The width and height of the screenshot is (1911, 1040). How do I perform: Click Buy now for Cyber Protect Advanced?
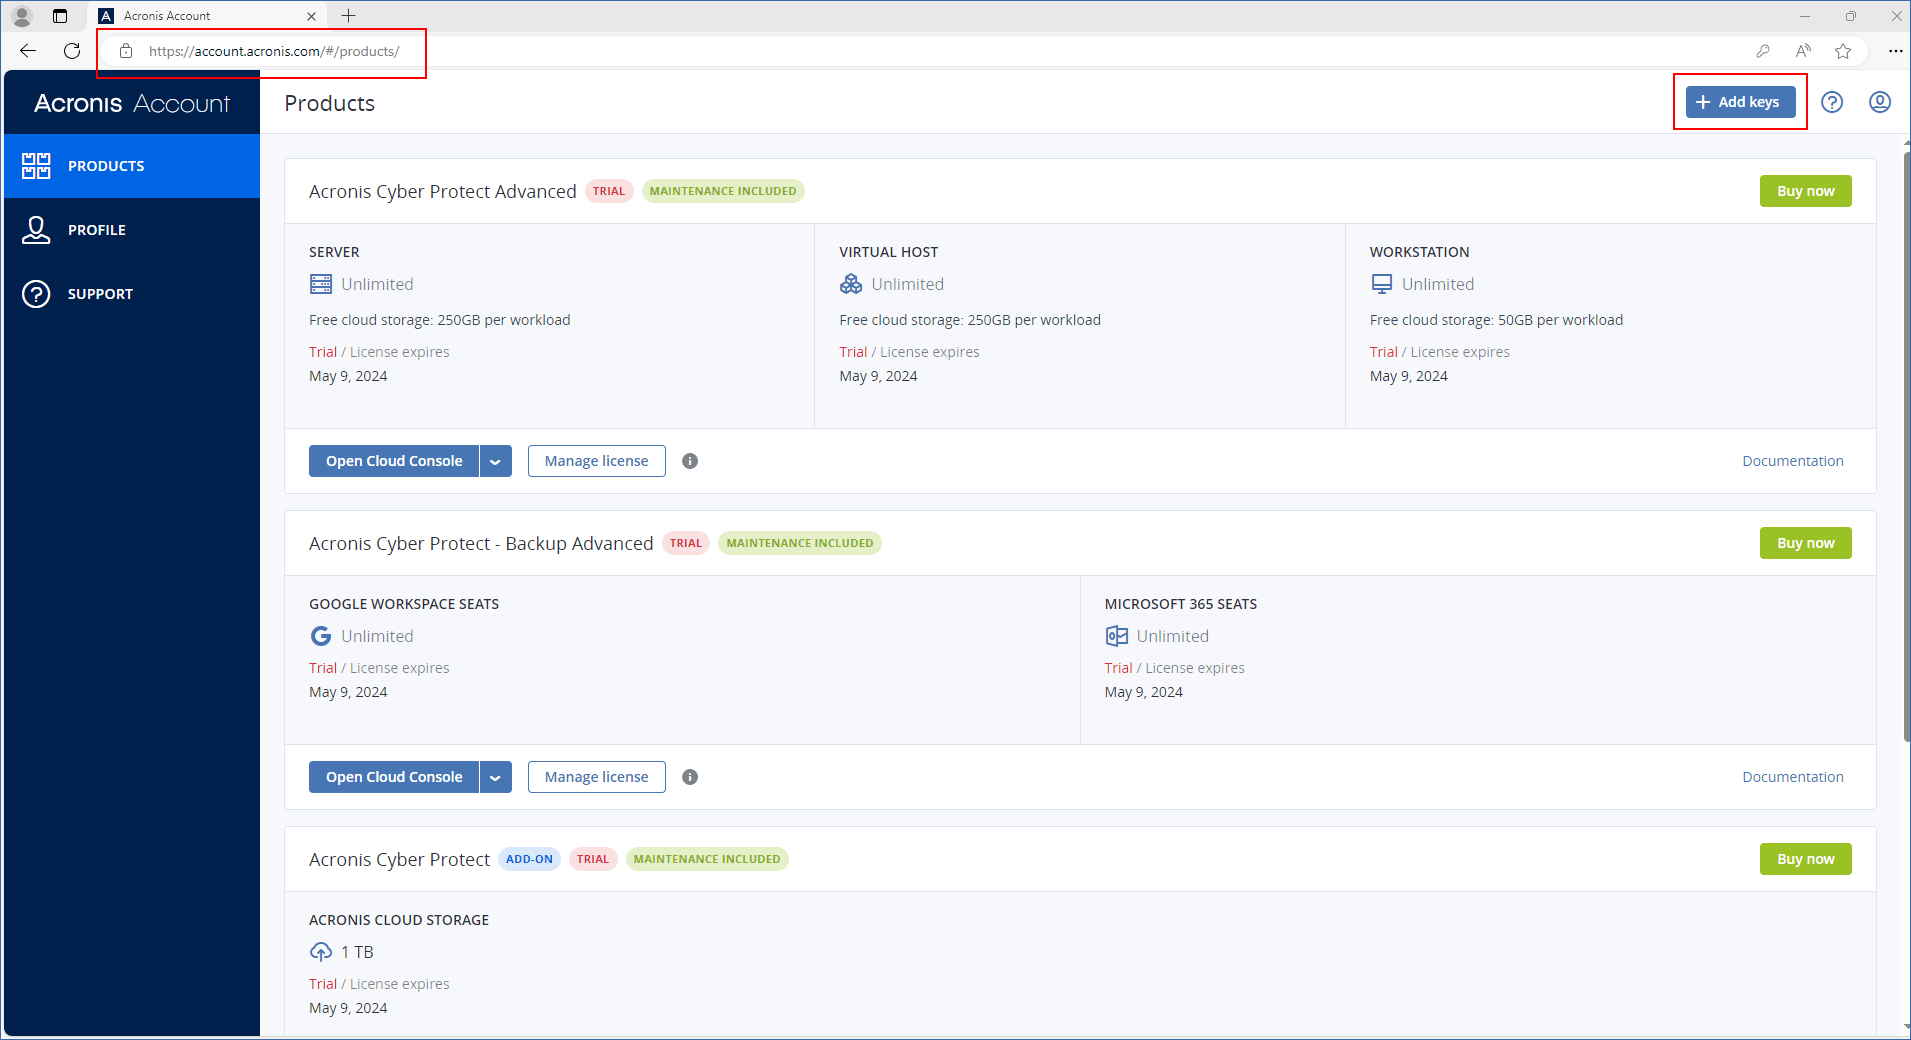coord(1805,191)
